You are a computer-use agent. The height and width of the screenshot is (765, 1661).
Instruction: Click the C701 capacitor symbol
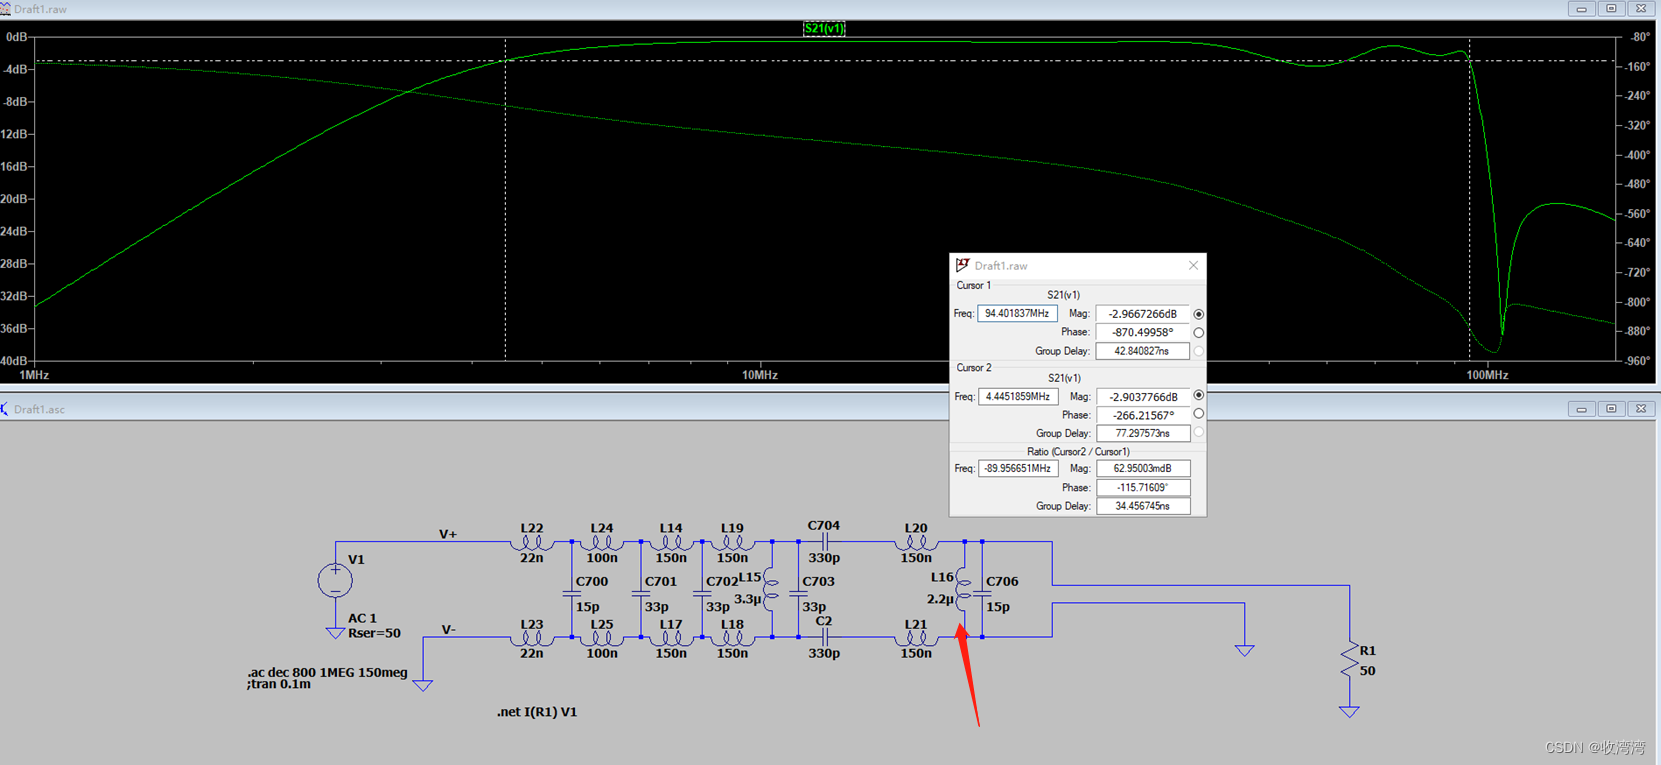point(641,594)
